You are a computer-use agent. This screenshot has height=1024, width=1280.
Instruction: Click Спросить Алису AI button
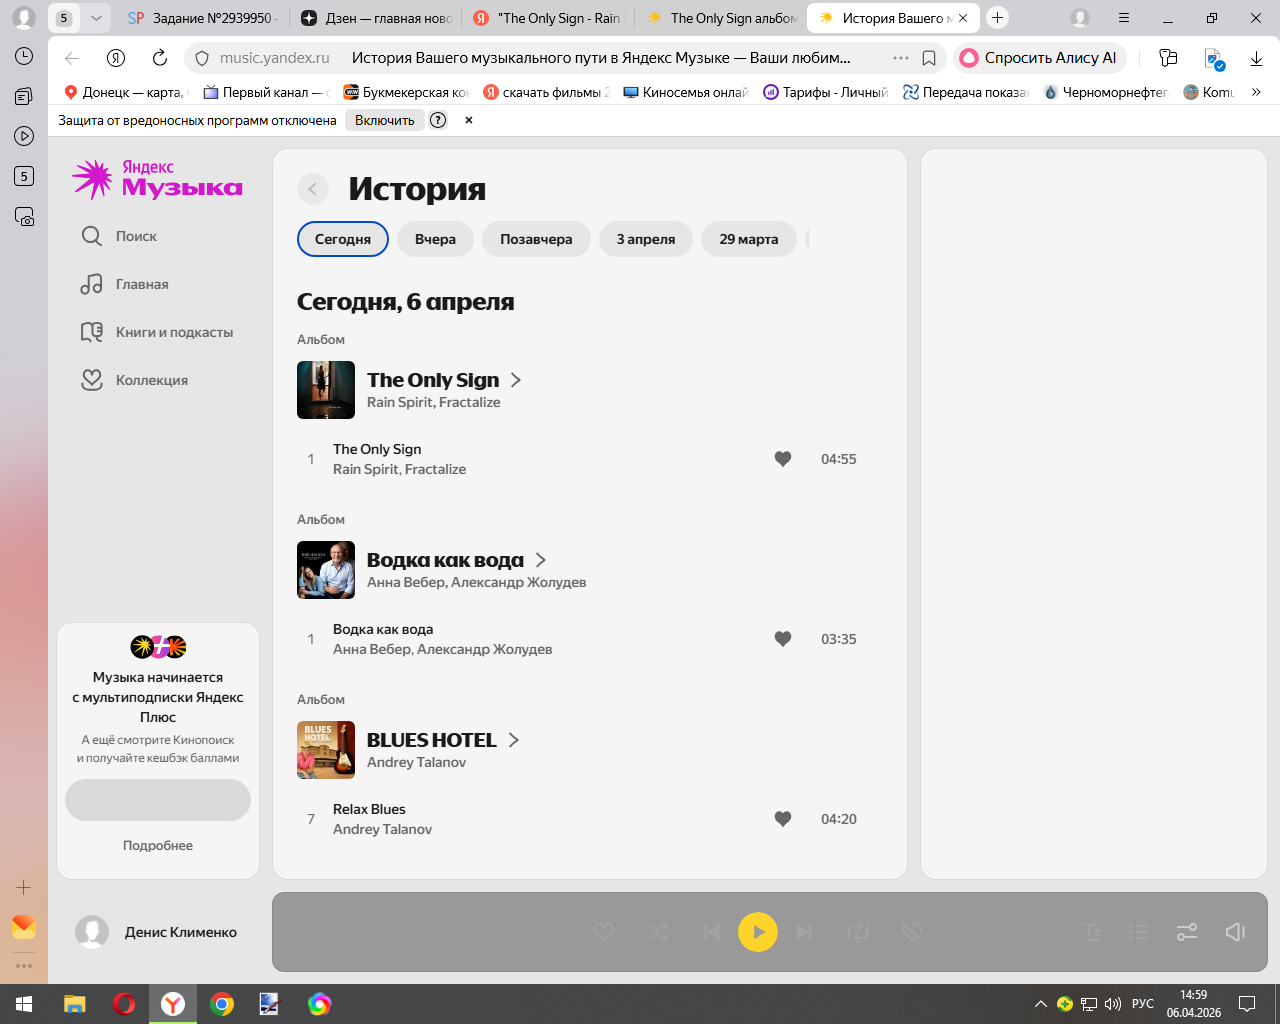pyautogui.click(x=1040, y=58)
